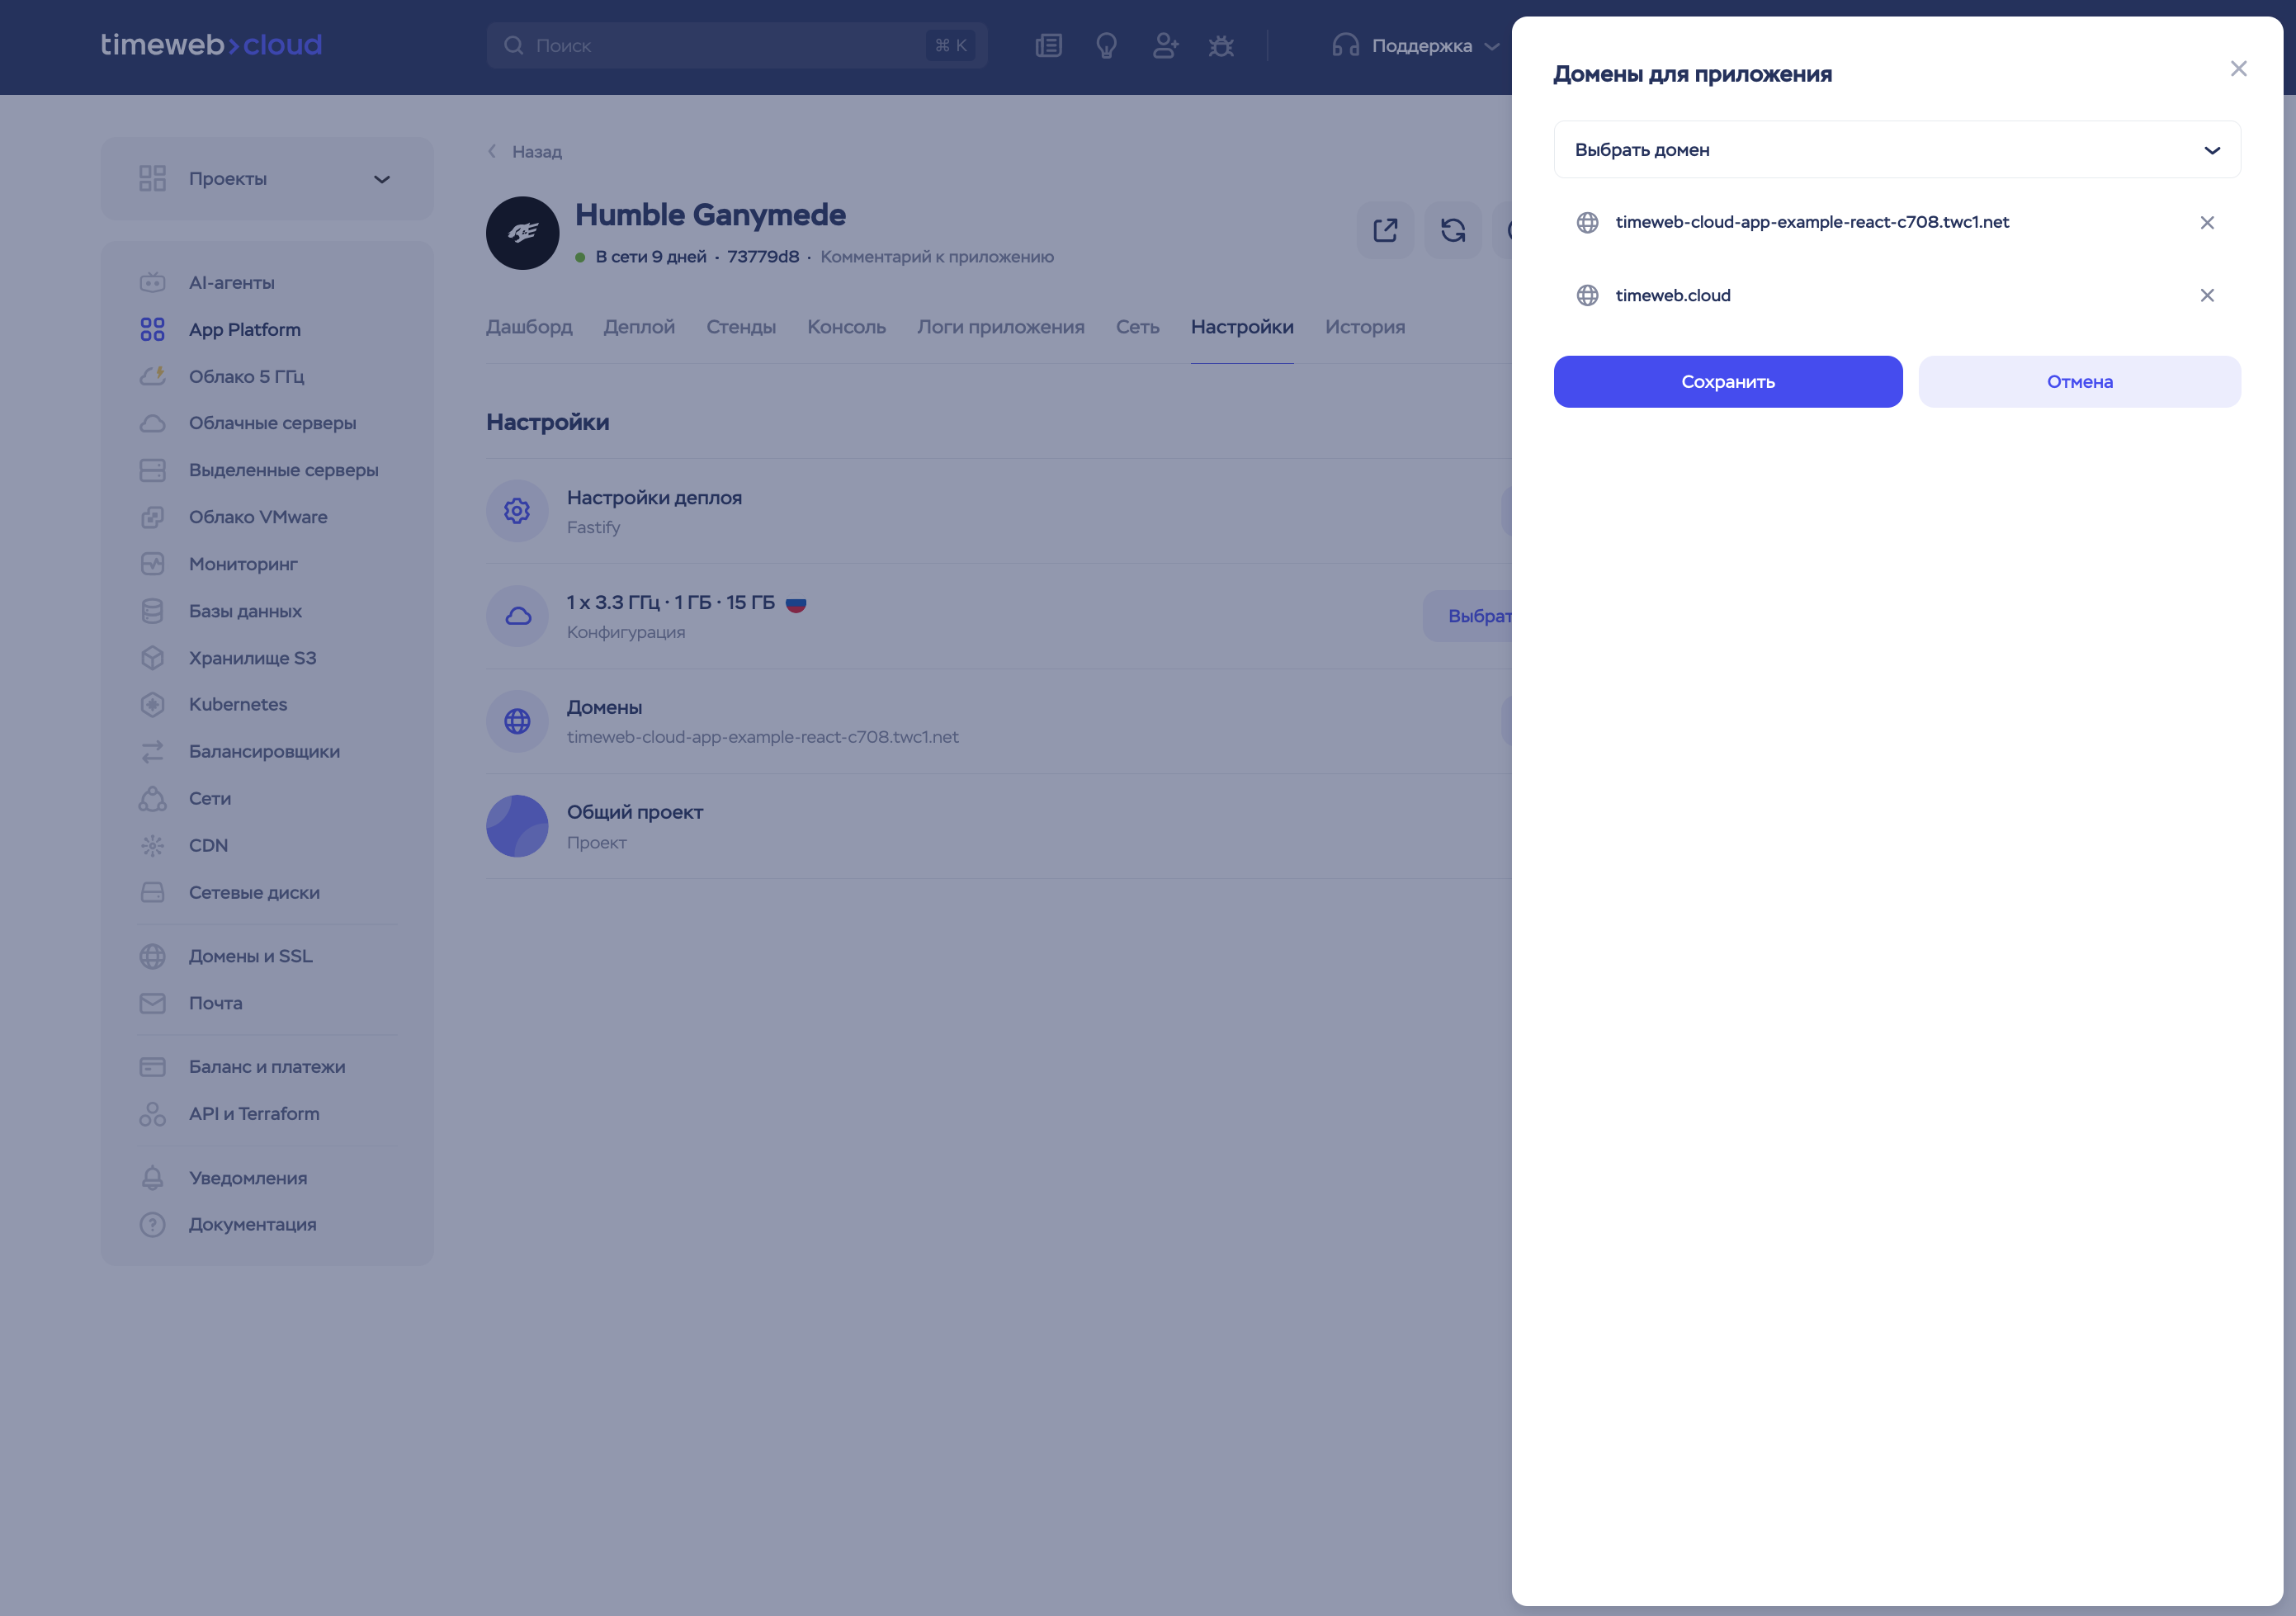The height and width of the screenshot is (1616, 2296).
Task: Open AI-агенты in sidebar
Action: point(231,283)
